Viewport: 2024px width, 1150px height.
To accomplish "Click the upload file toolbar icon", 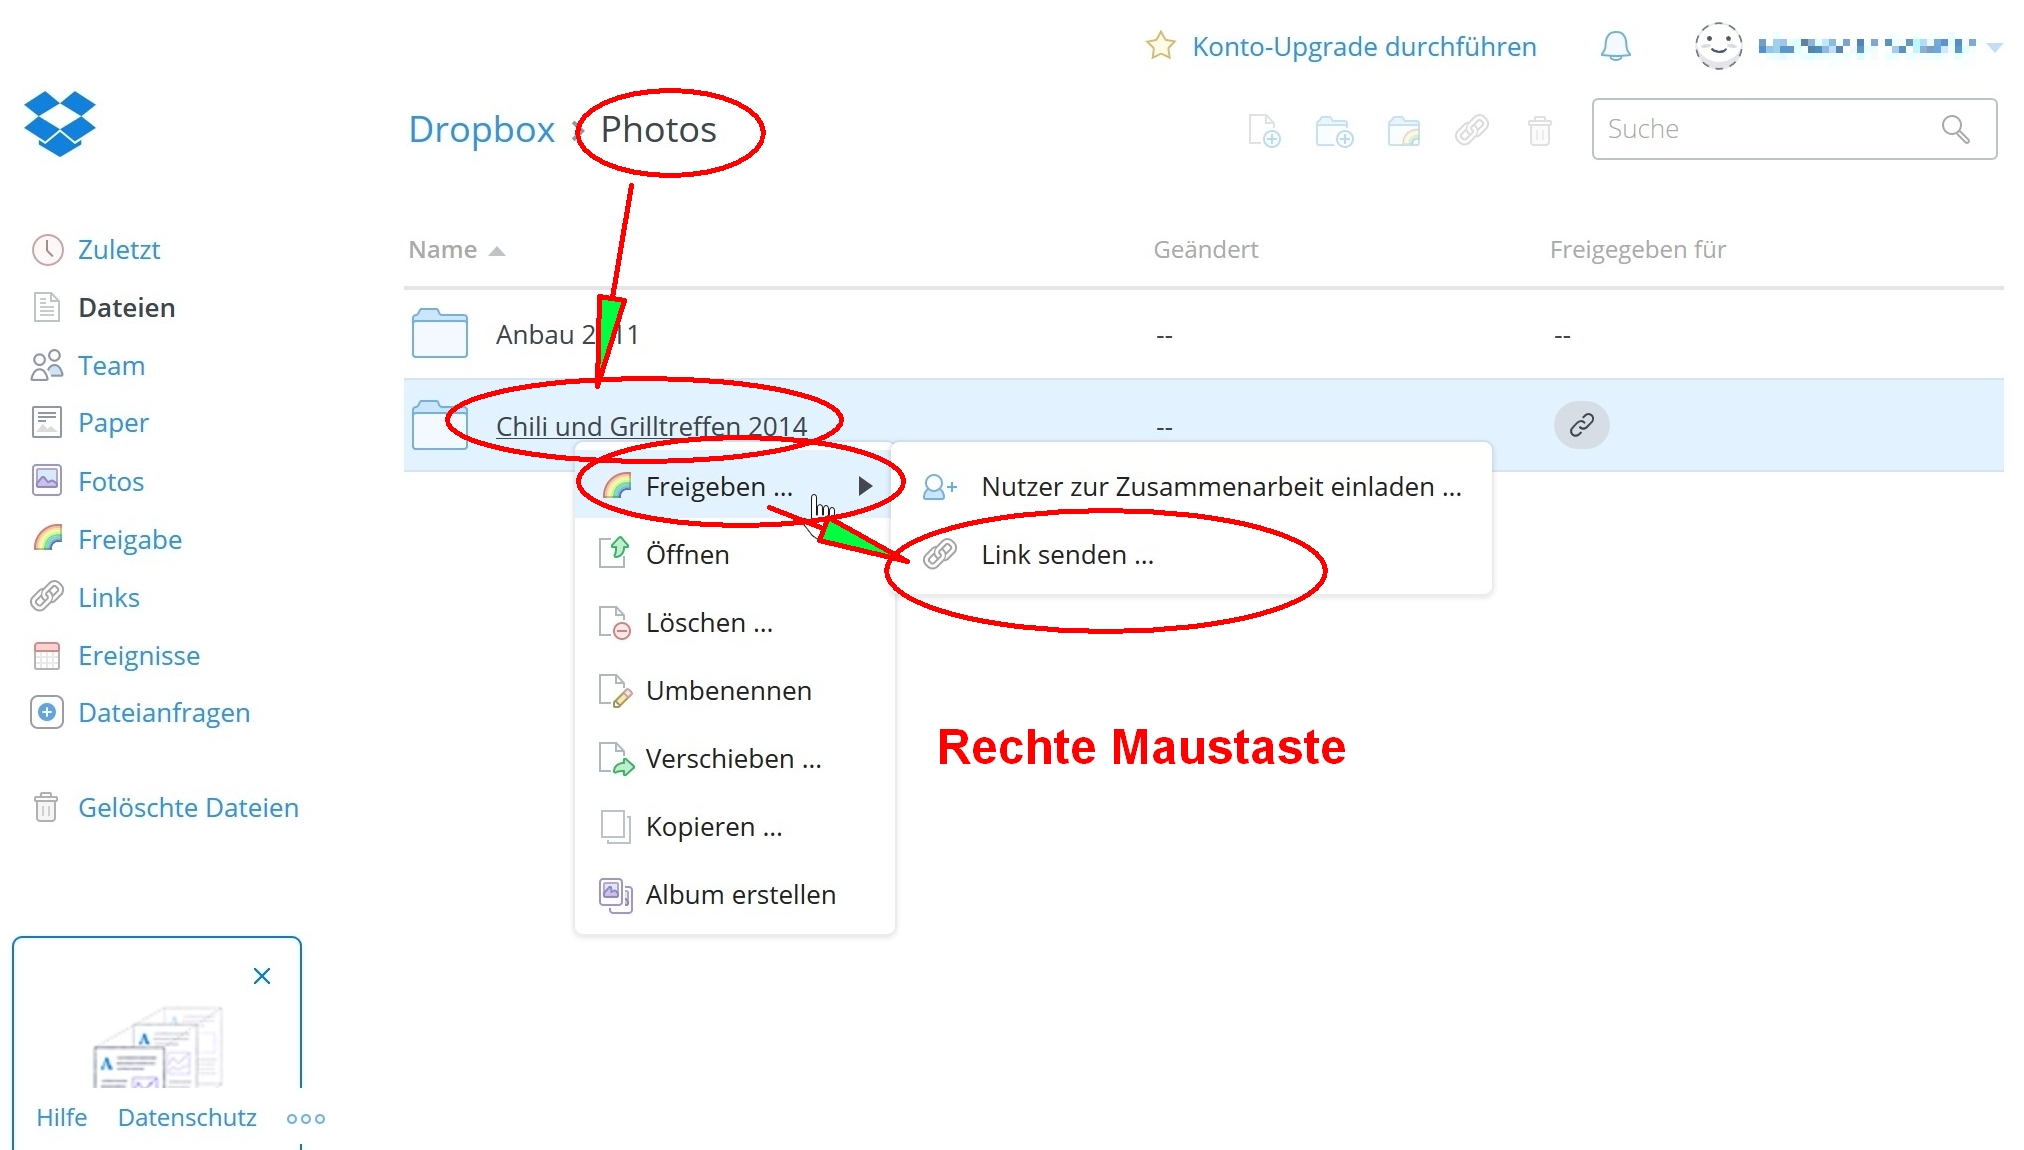I will [x=1264, y=131].
